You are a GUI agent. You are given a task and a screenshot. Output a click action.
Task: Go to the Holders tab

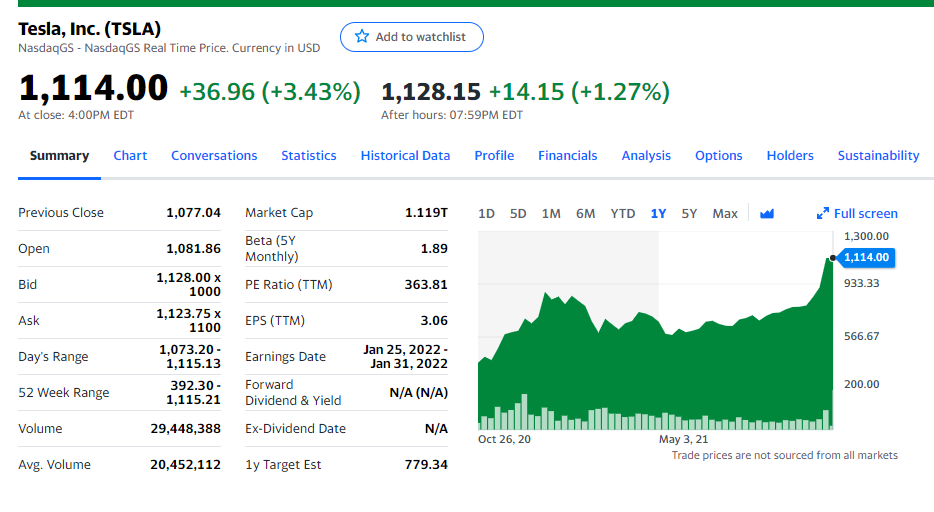pos(790,155)
